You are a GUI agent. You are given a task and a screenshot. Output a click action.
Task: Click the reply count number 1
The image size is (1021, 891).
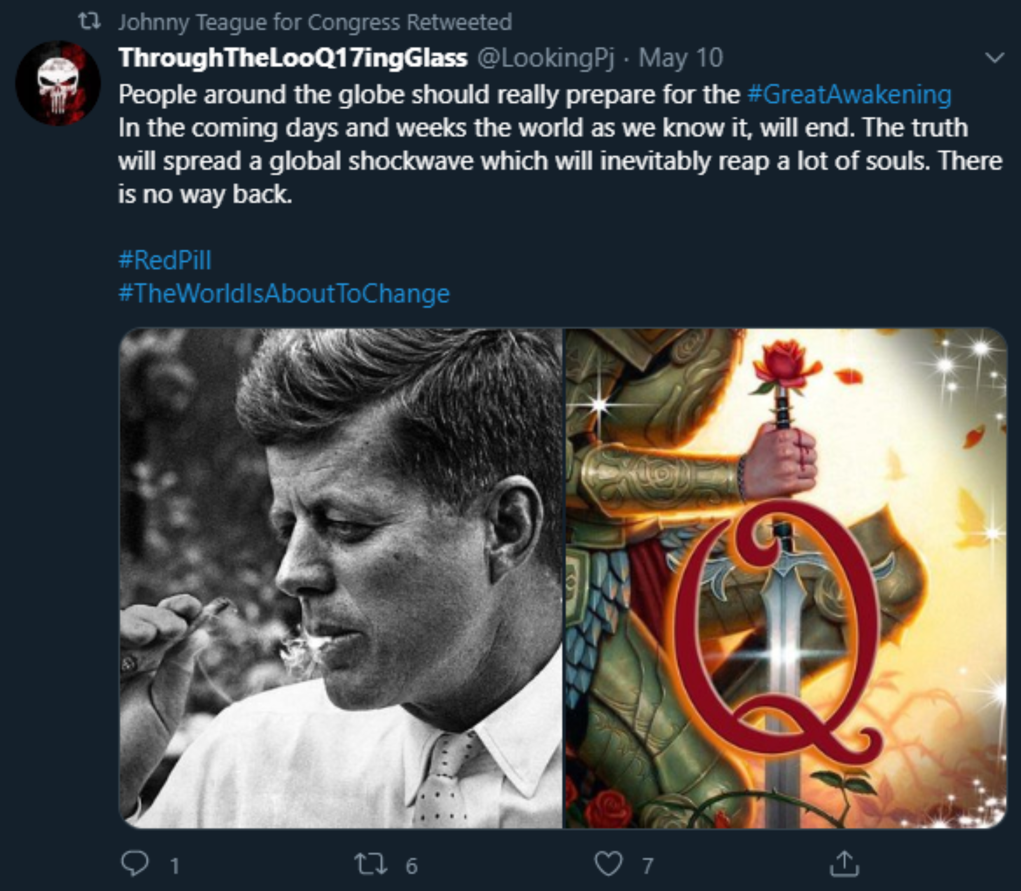175,865
